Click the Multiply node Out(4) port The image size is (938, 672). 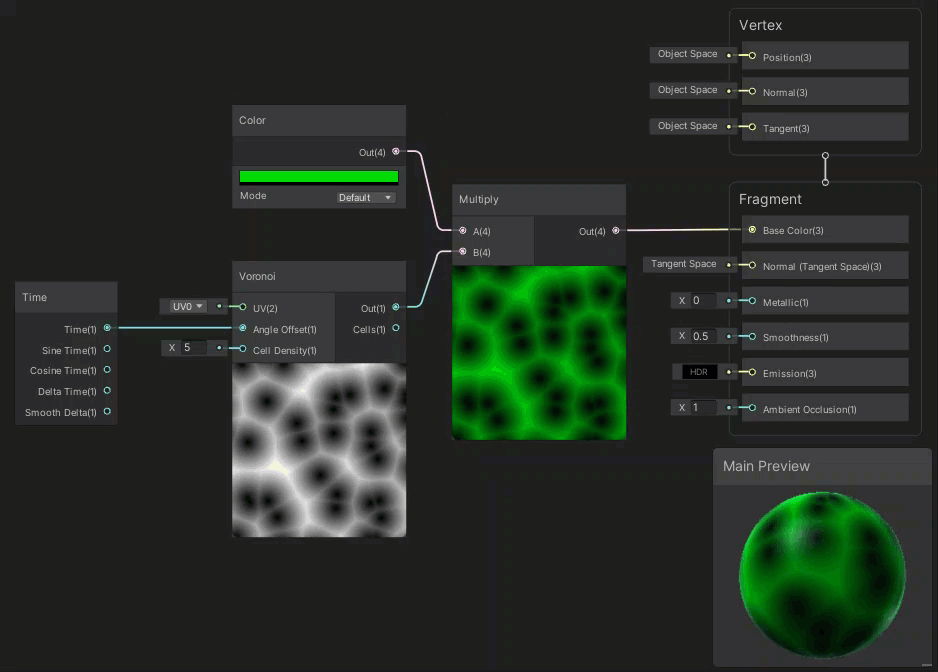pos(616,231)
